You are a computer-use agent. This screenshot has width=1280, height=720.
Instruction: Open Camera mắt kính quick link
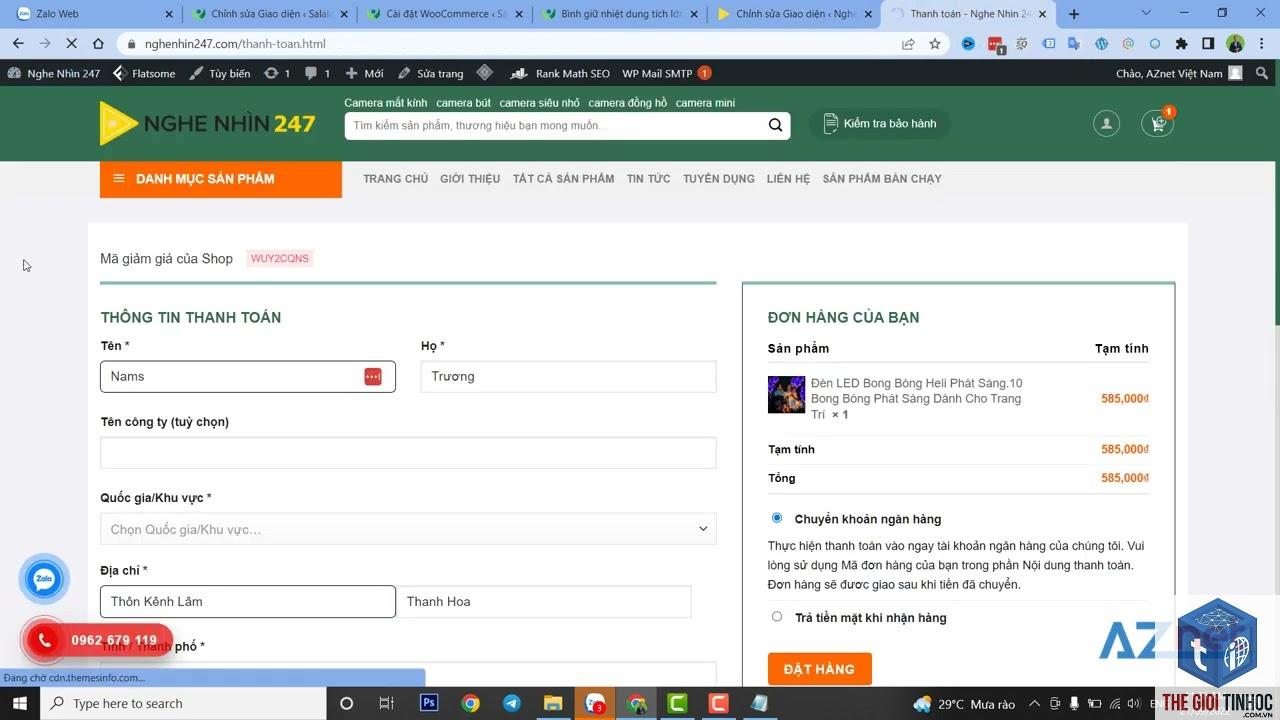(385, 103)
